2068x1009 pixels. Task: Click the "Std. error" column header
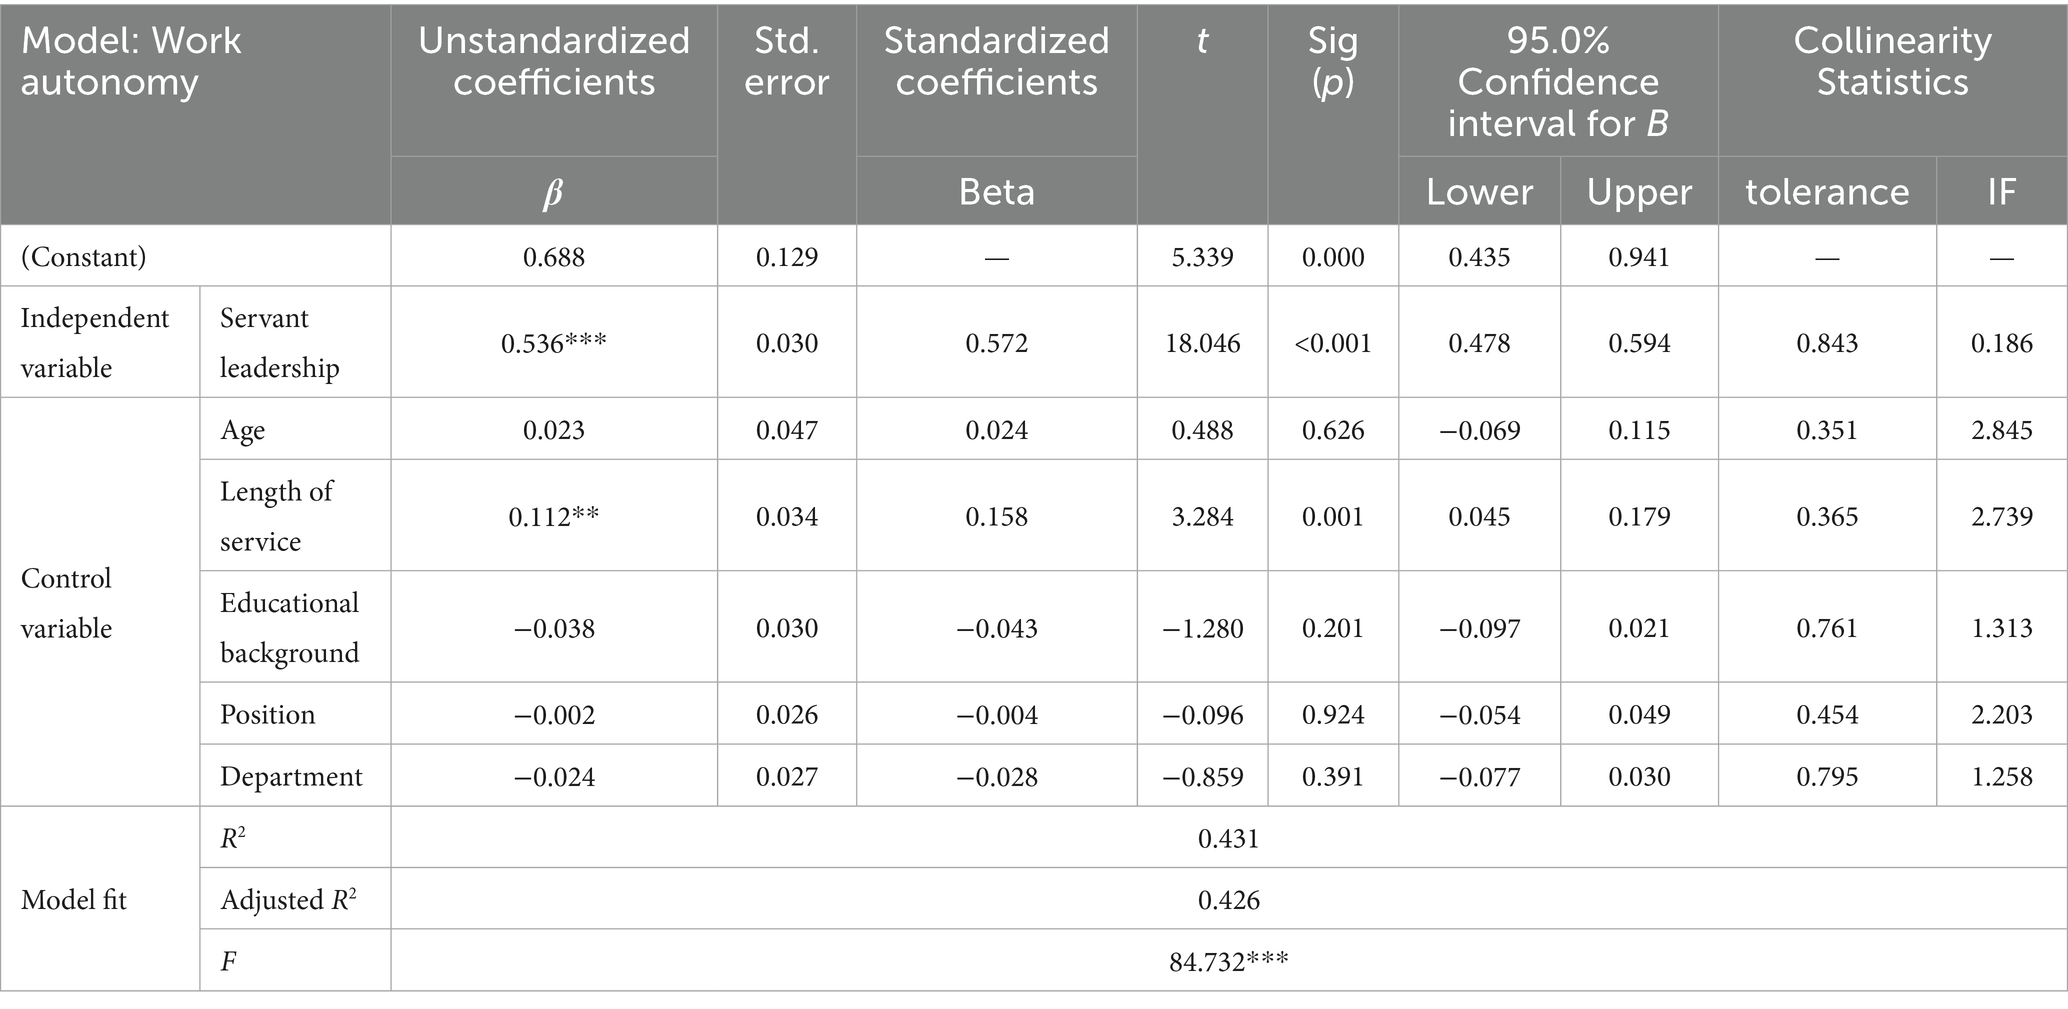(x=786, y=61)
